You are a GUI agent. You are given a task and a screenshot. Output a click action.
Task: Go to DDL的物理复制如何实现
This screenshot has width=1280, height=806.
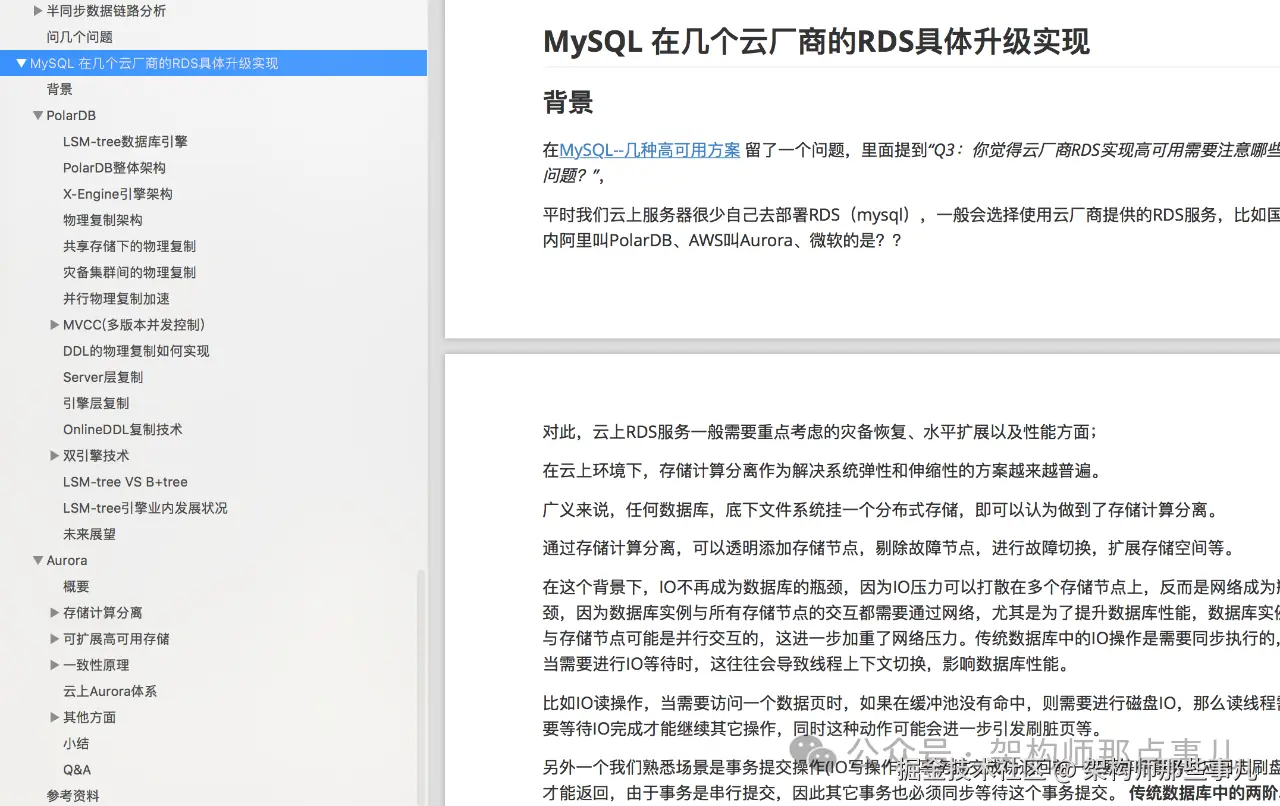click(136, 351)
